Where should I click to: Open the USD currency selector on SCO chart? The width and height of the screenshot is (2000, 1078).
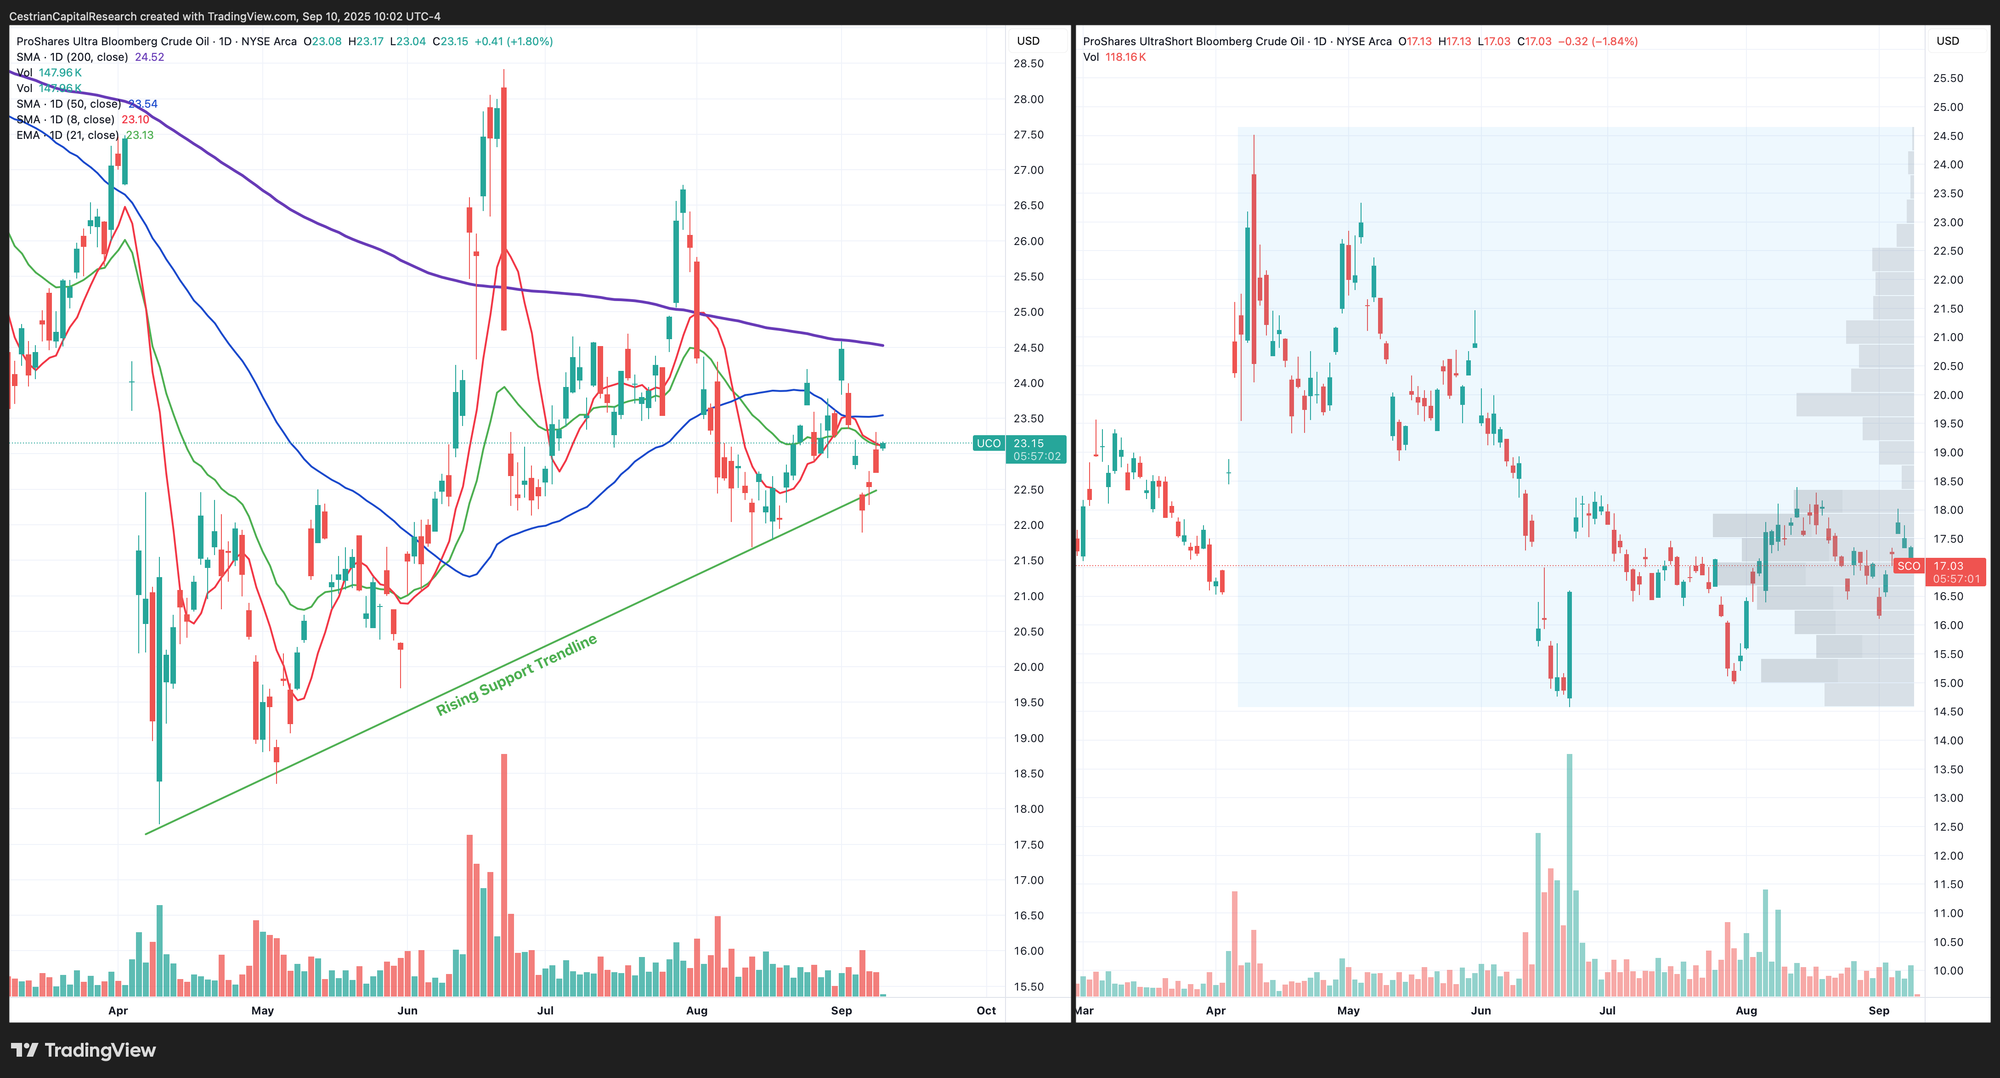[x=1948, y=41]
